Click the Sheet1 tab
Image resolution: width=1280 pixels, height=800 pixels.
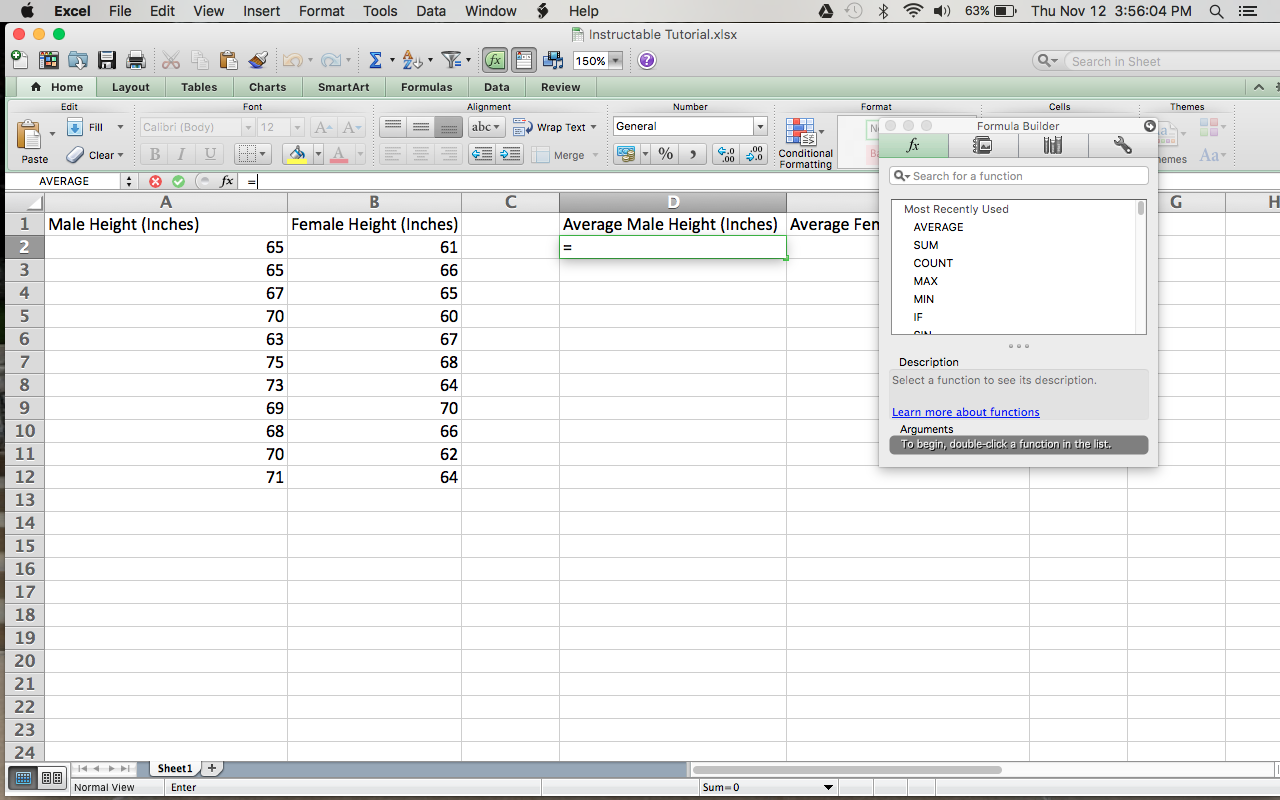point(174,768)
